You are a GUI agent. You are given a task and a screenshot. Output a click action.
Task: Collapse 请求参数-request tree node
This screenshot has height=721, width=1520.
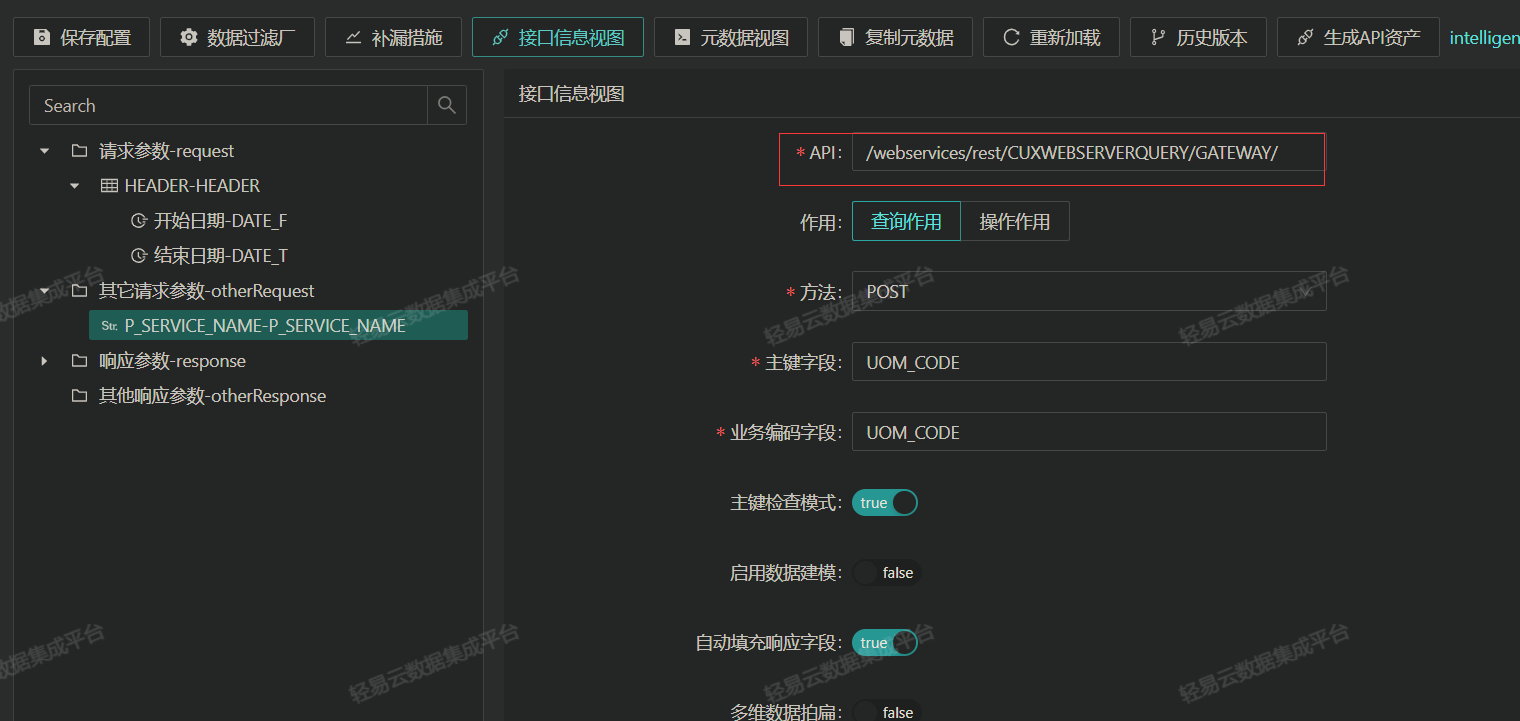[44, 151]
